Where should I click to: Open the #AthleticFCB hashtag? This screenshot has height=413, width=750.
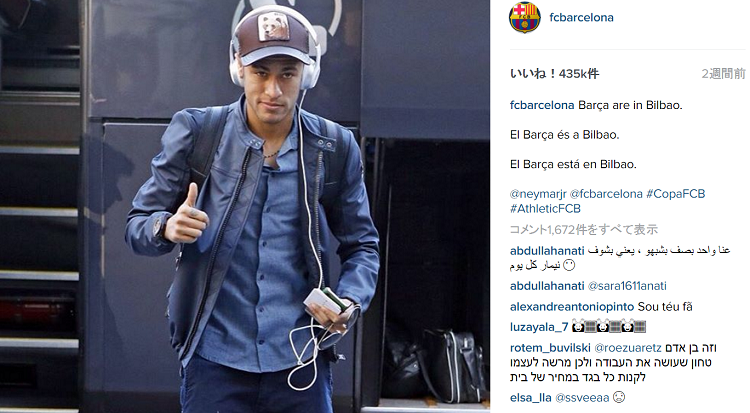545,209
